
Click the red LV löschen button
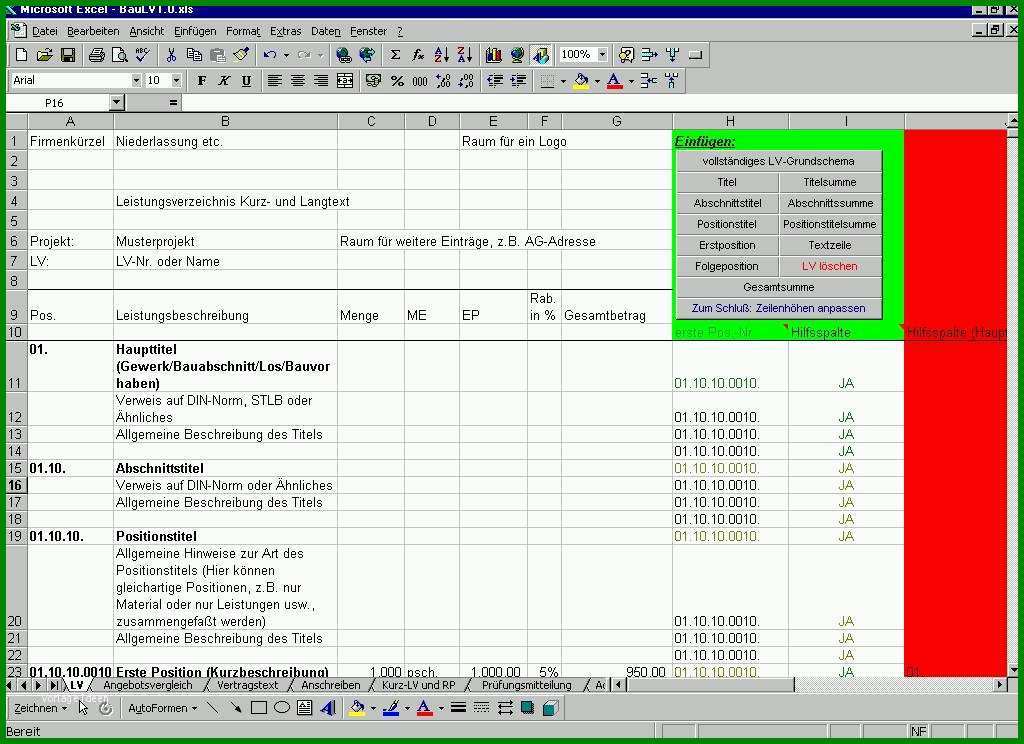829,266
